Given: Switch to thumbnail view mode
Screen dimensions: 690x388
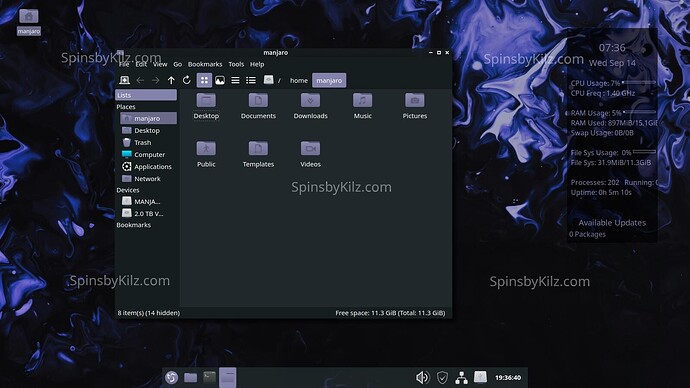Looking at the screenshot, I should click(x=220, y=80).
